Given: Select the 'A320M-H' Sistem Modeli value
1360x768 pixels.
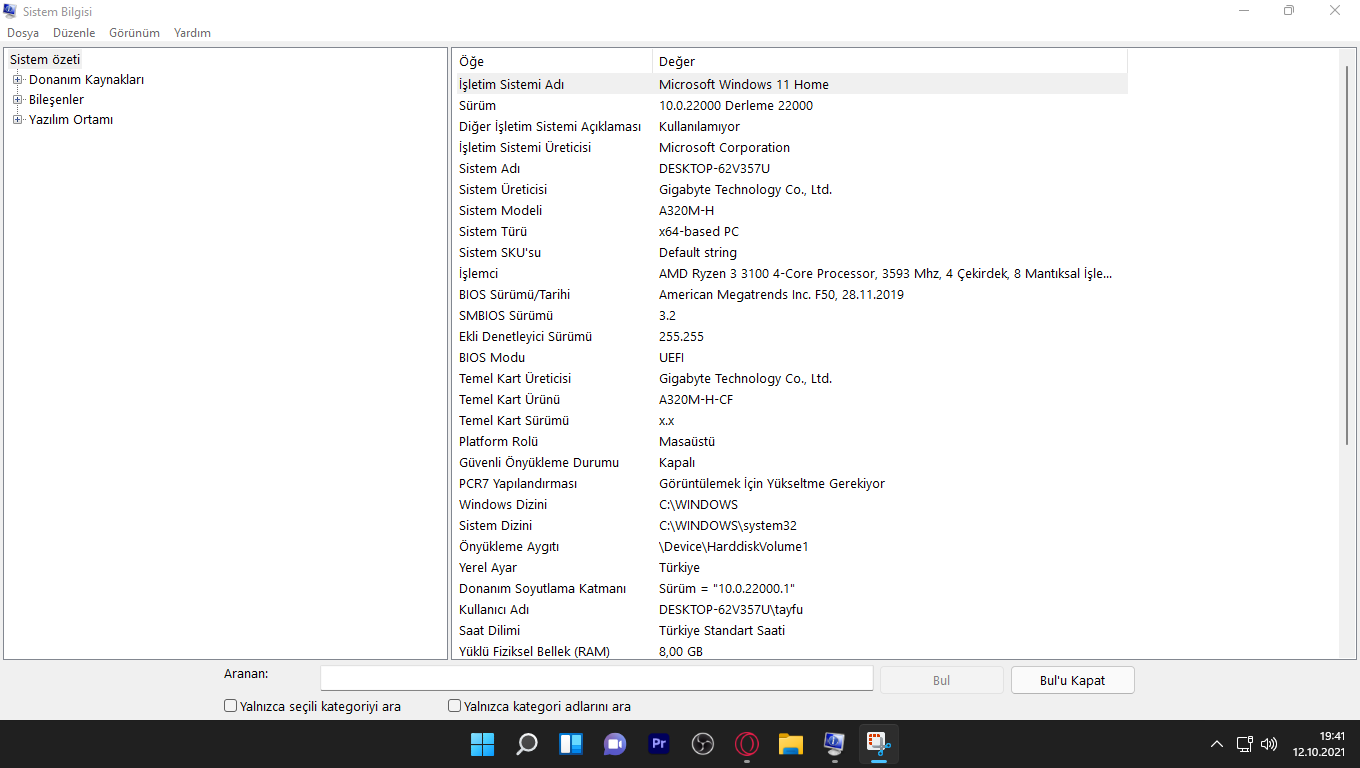Looking at the screenshot, I should [687, 211].
